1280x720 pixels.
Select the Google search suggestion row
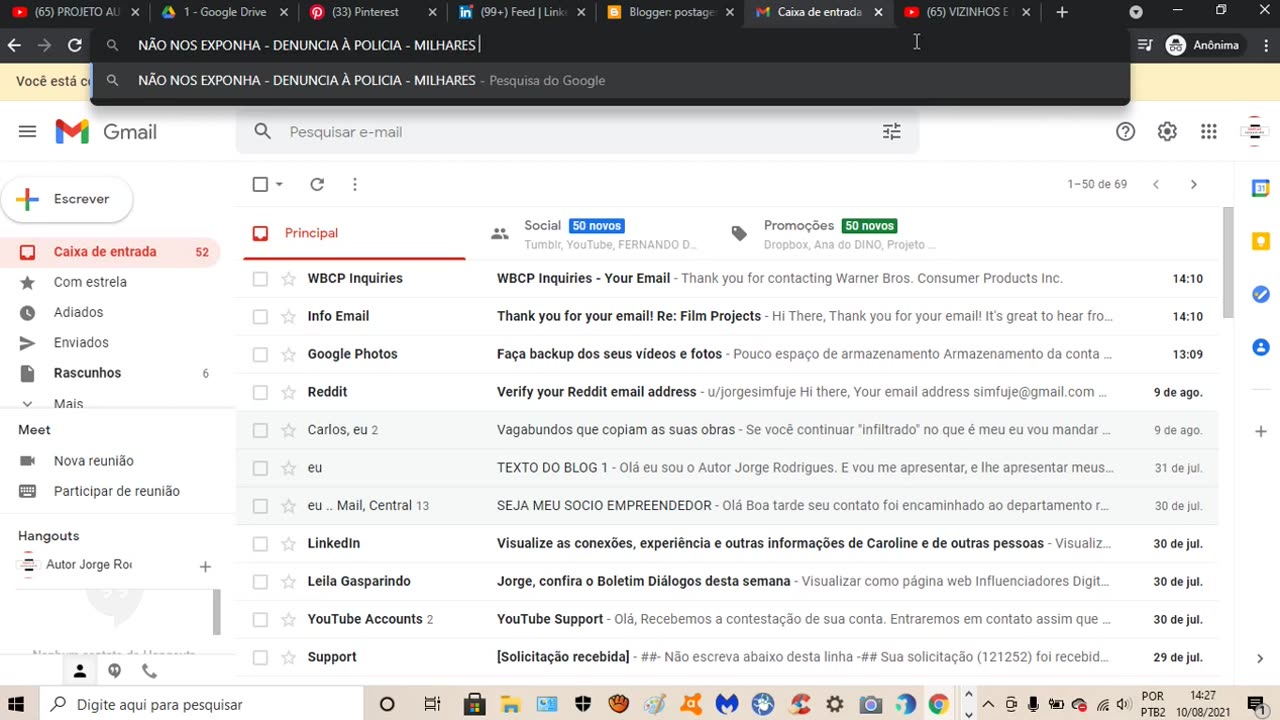(610, 81)
